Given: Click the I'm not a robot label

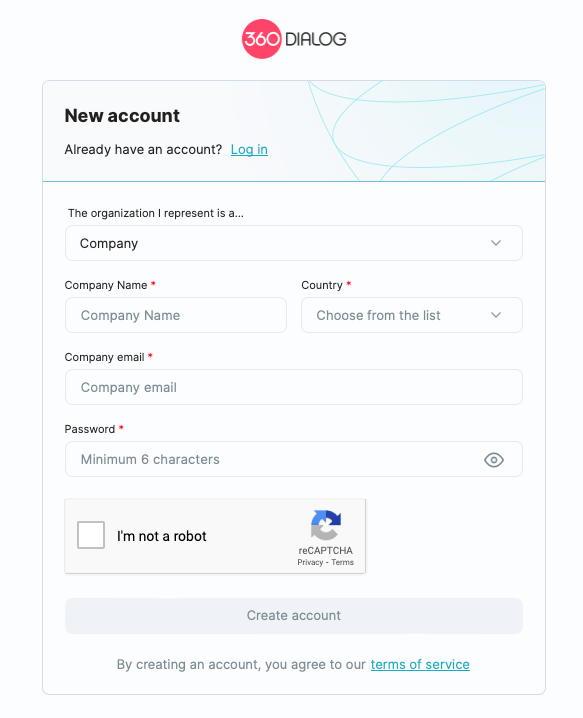Looking at the screenshot, I should coord(162,536).
